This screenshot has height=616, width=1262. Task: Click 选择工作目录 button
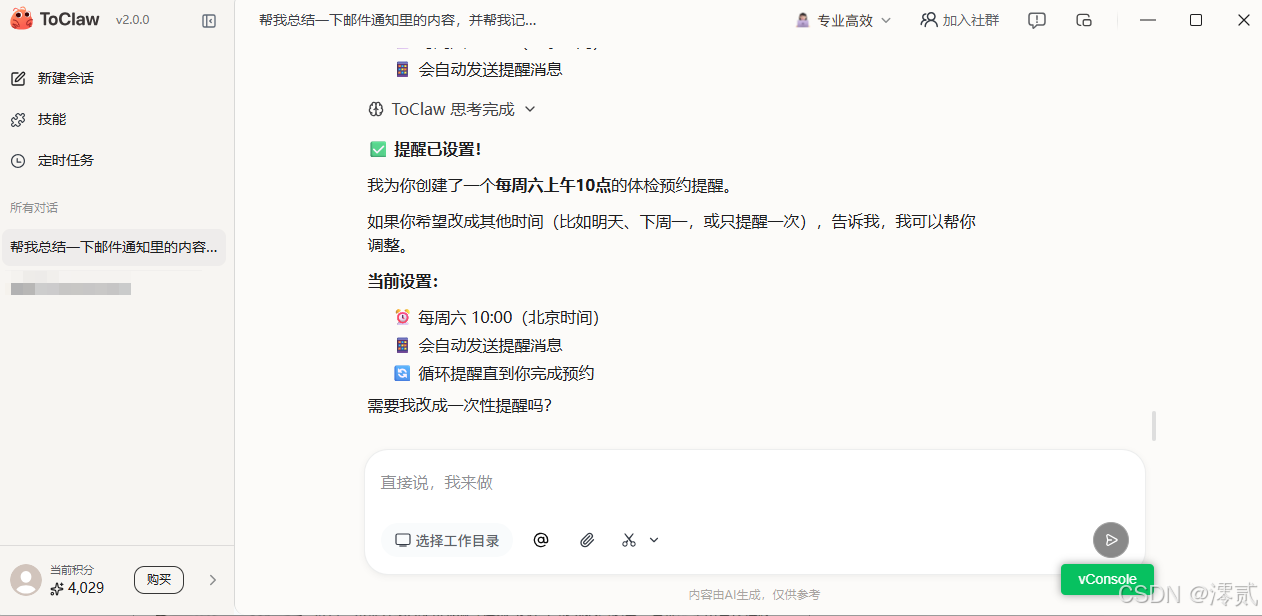tap(447, 540)
